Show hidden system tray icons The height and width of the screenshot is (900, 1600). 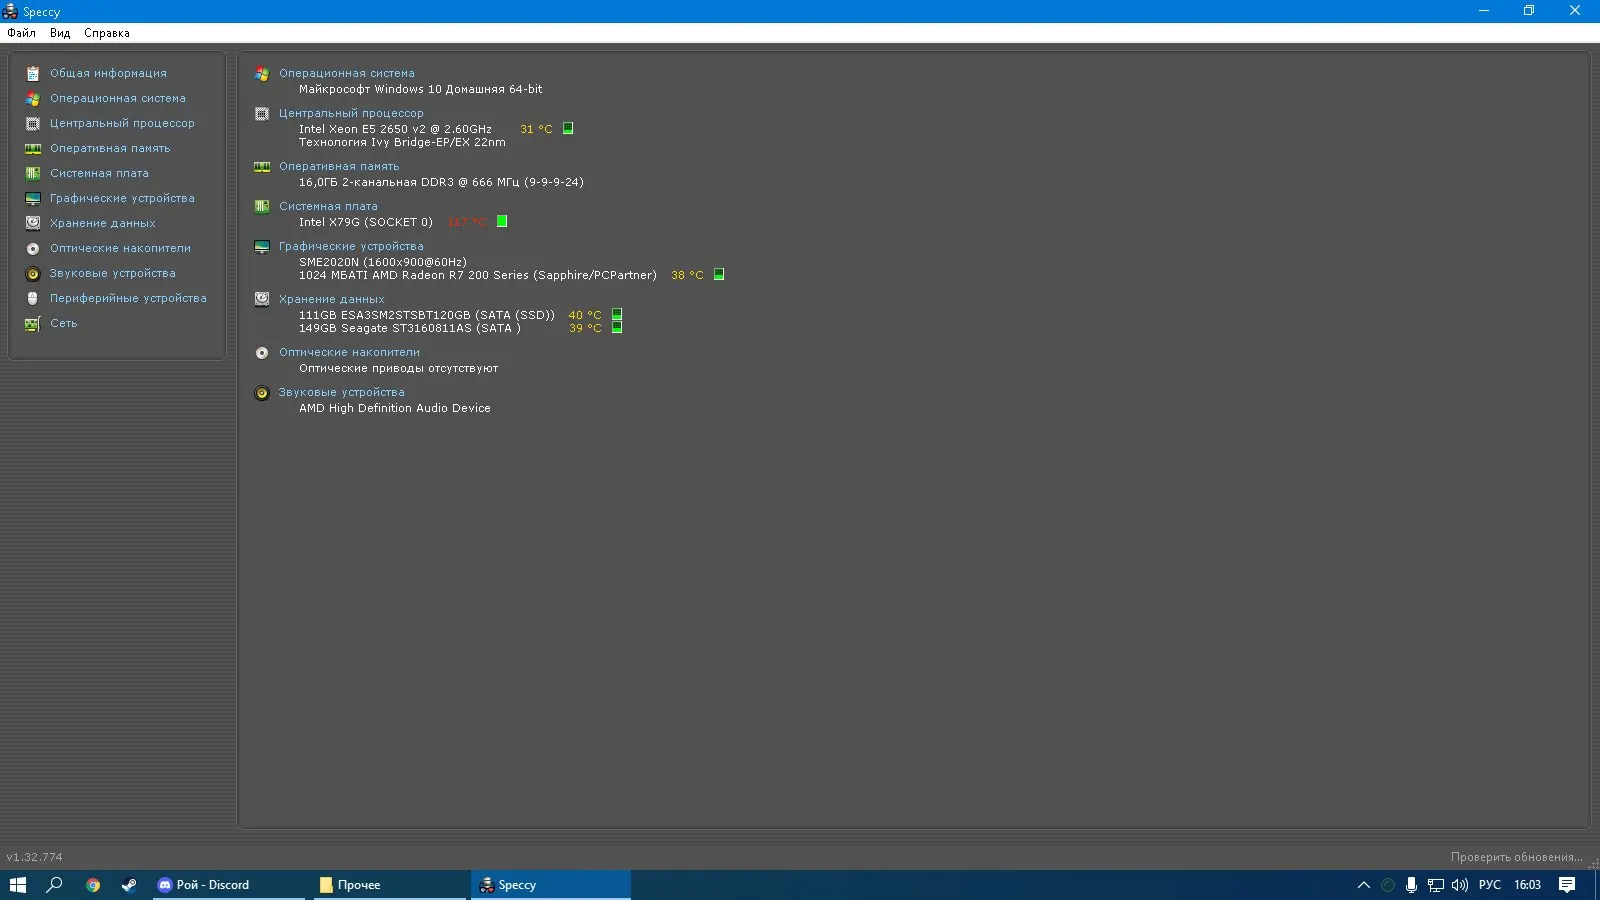click(1363, 885)
